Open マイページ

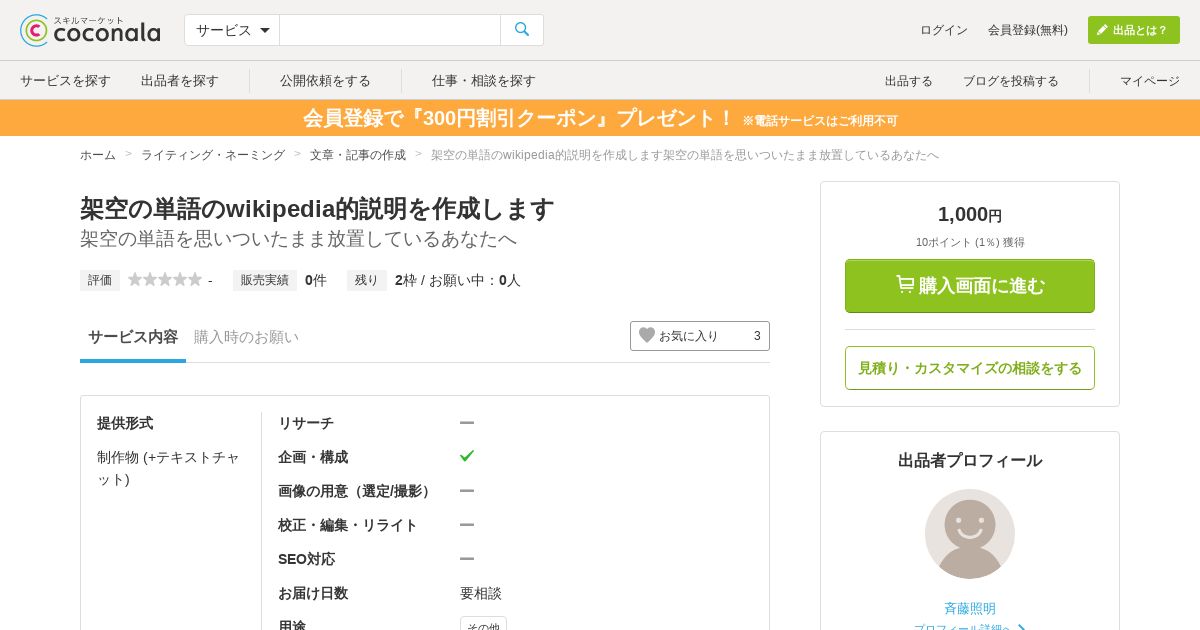click(x=1150, y=81)
